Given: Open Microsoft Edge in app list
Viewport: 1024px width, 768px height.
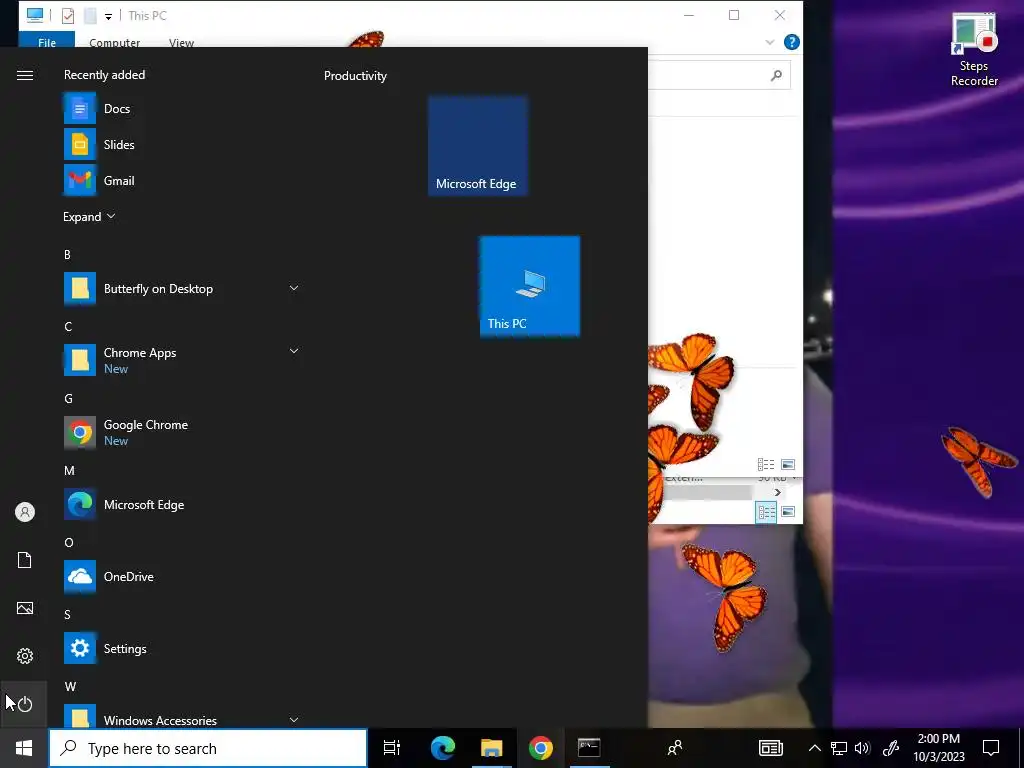Looking at the screenshot, I should 182,504.
